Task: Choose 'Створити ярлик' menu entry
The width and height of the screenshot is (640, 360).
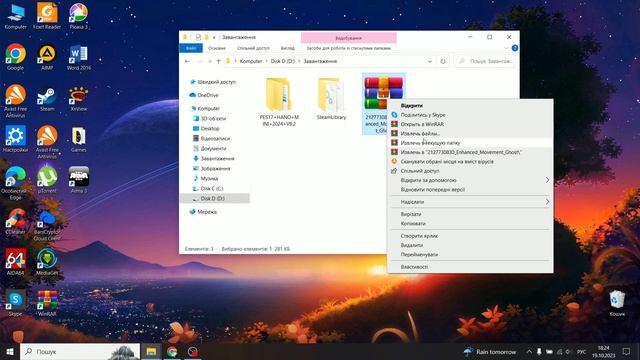Action: click(470, 236)
